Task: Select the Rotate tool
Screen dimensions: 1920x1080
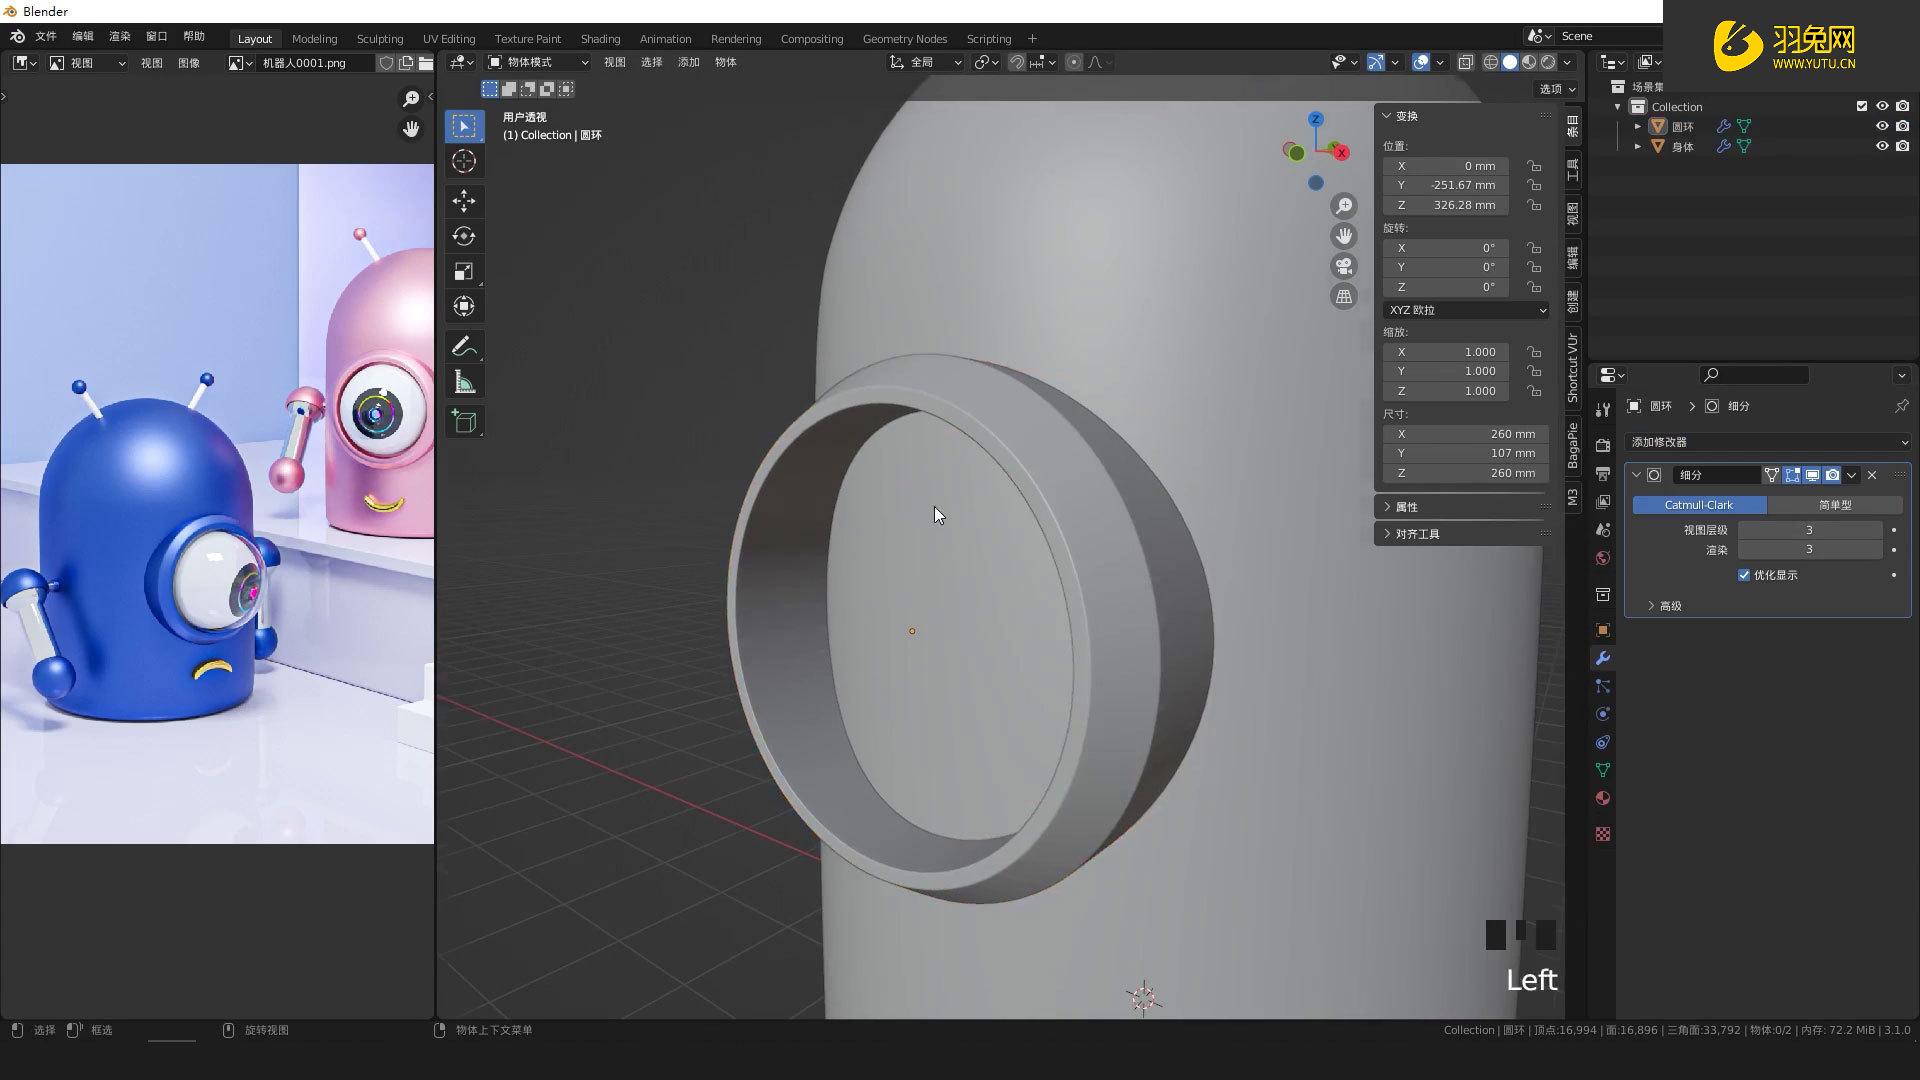Action: (464, 236)
